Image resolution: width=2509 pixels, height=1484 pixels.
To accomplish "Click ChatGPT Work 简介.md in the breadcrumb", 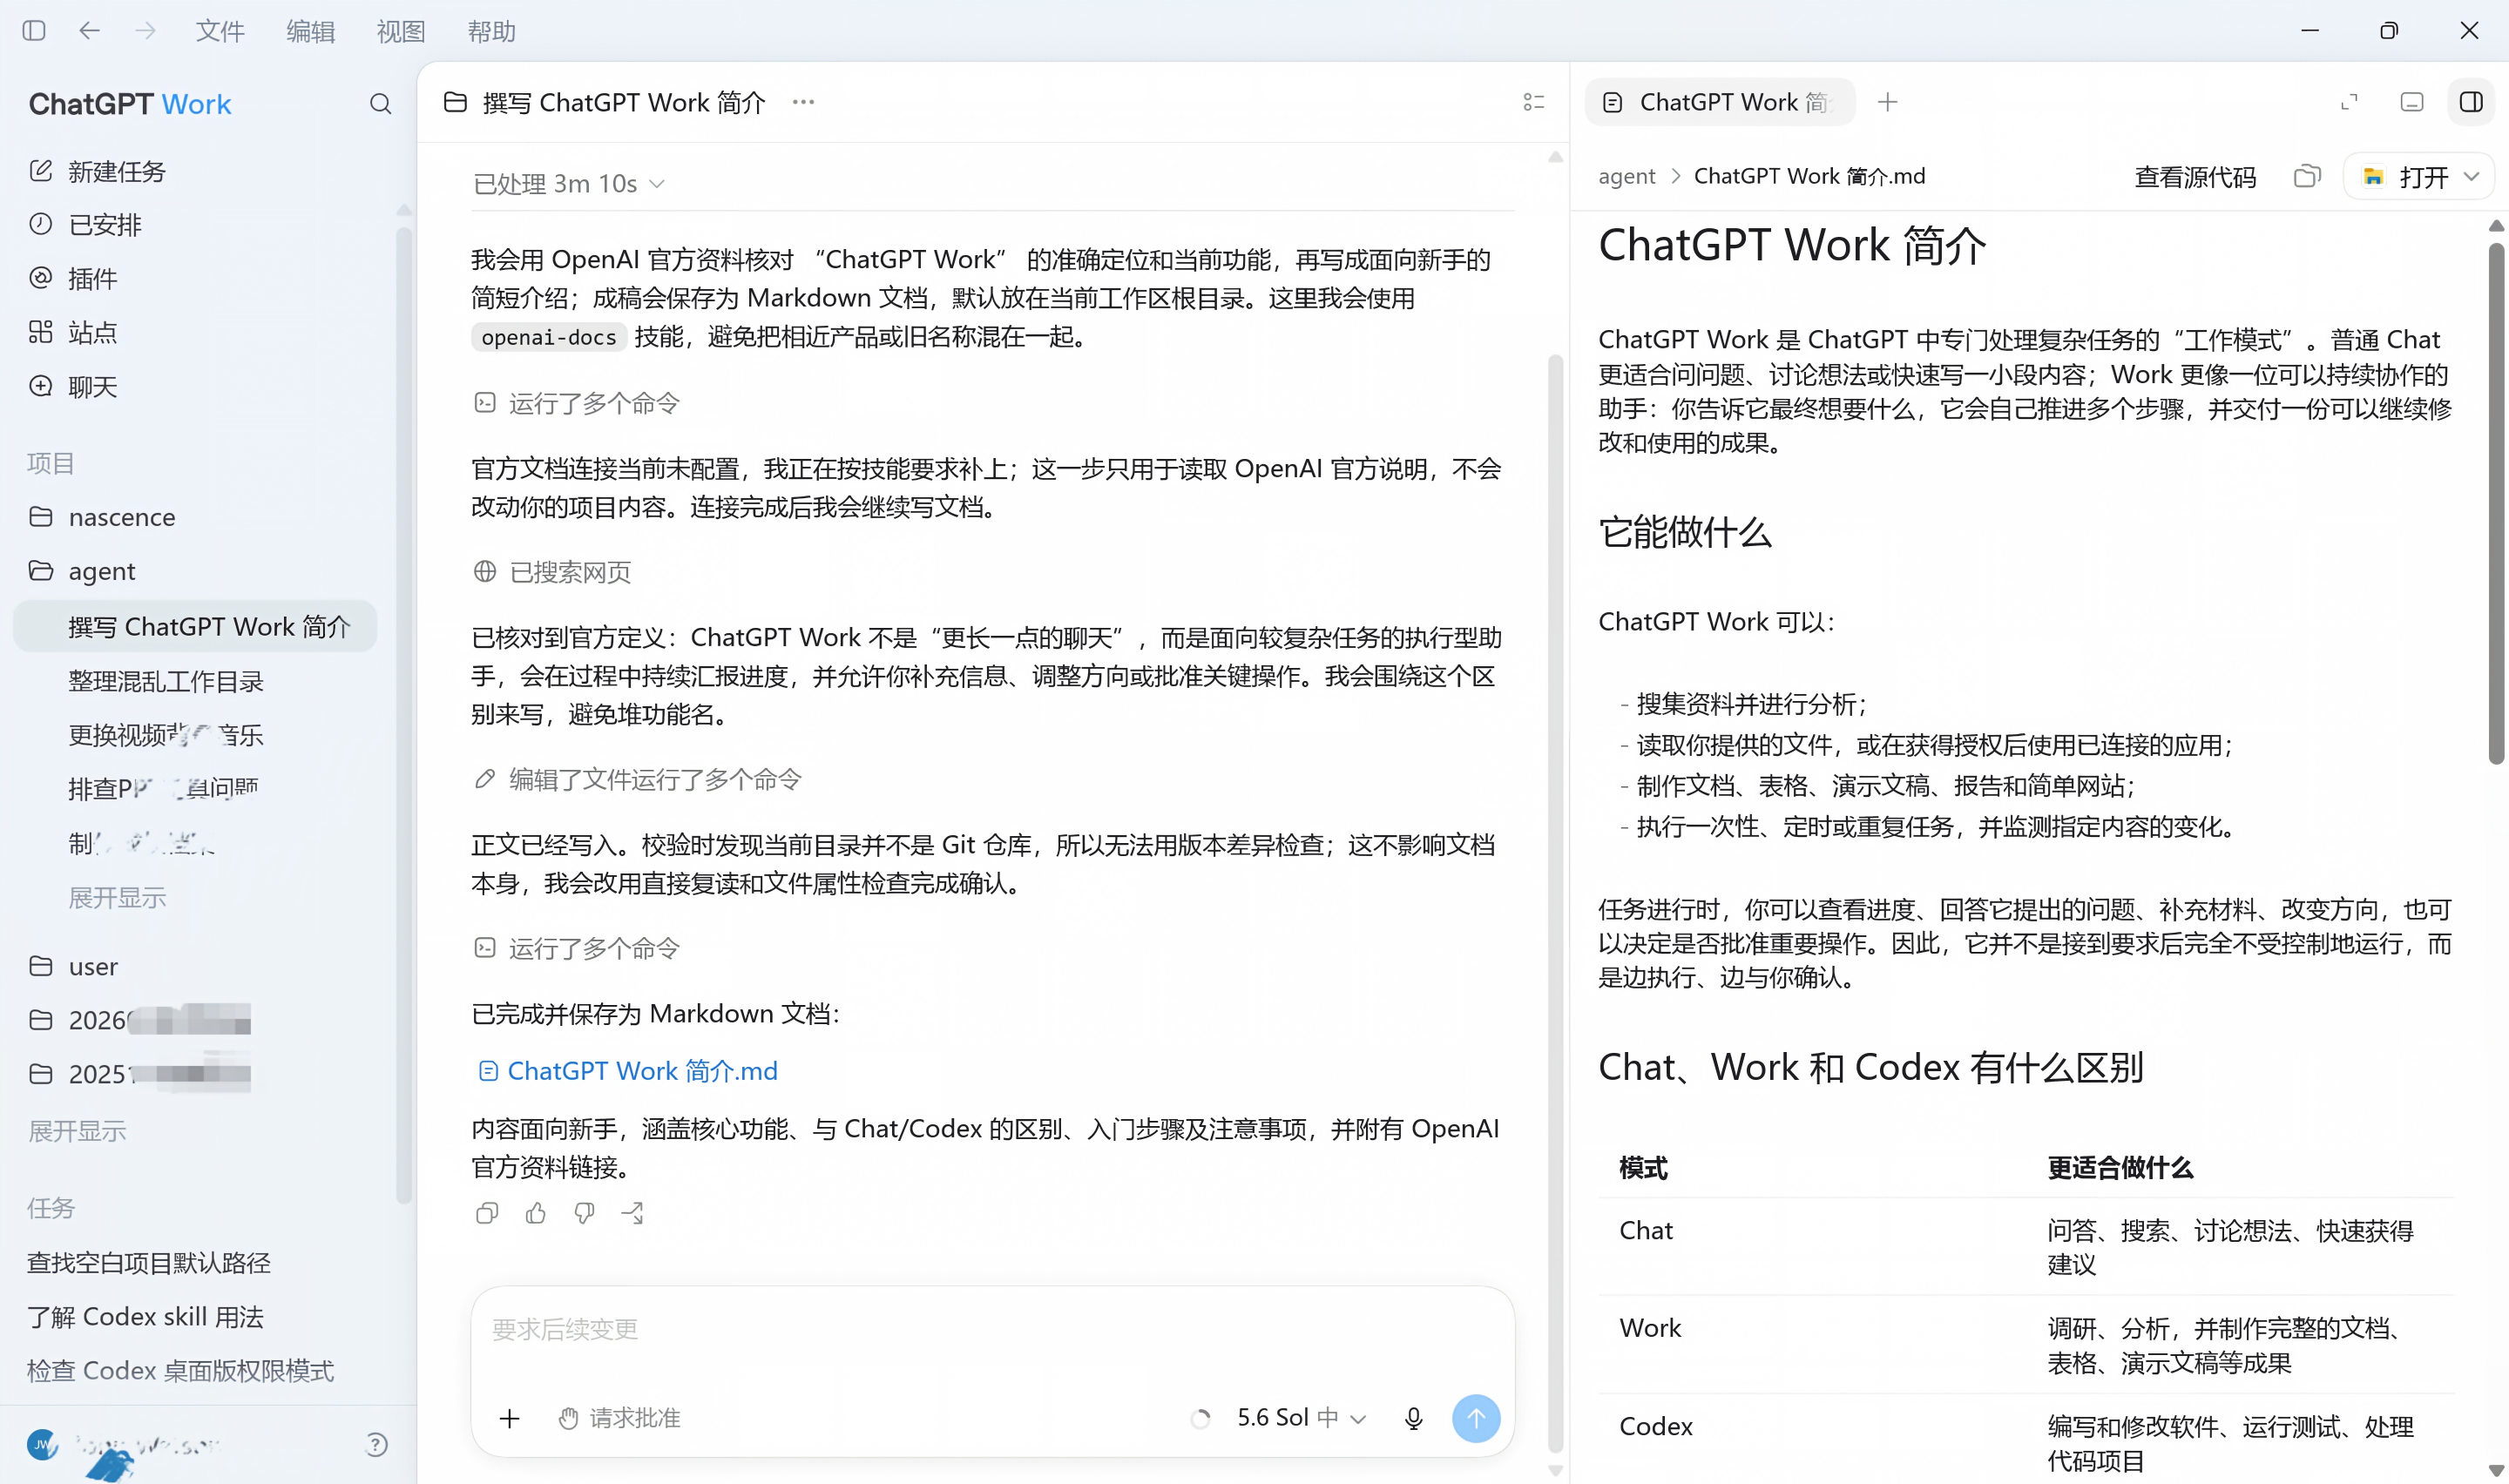I will click(1809, 177).
